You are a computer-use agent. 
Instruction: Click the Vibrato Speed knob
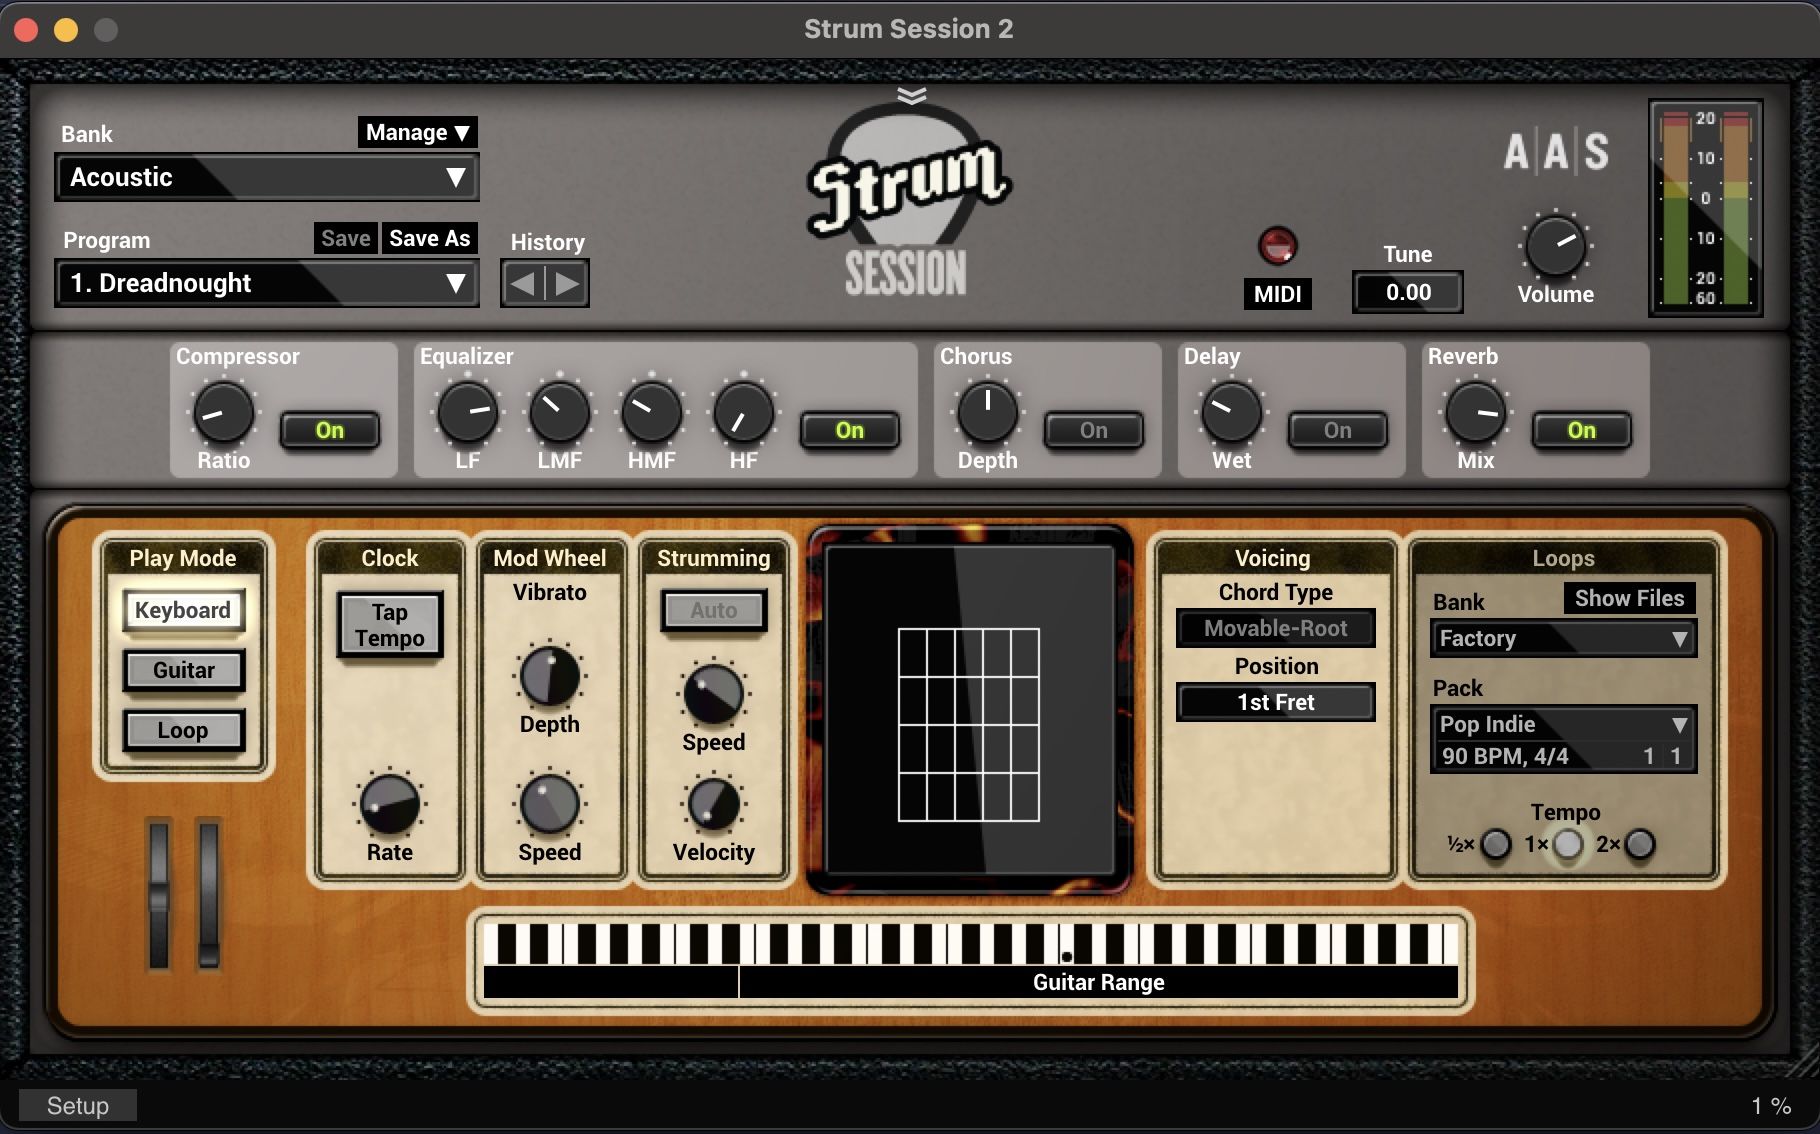pyautogui.click(x=549, y=805)
